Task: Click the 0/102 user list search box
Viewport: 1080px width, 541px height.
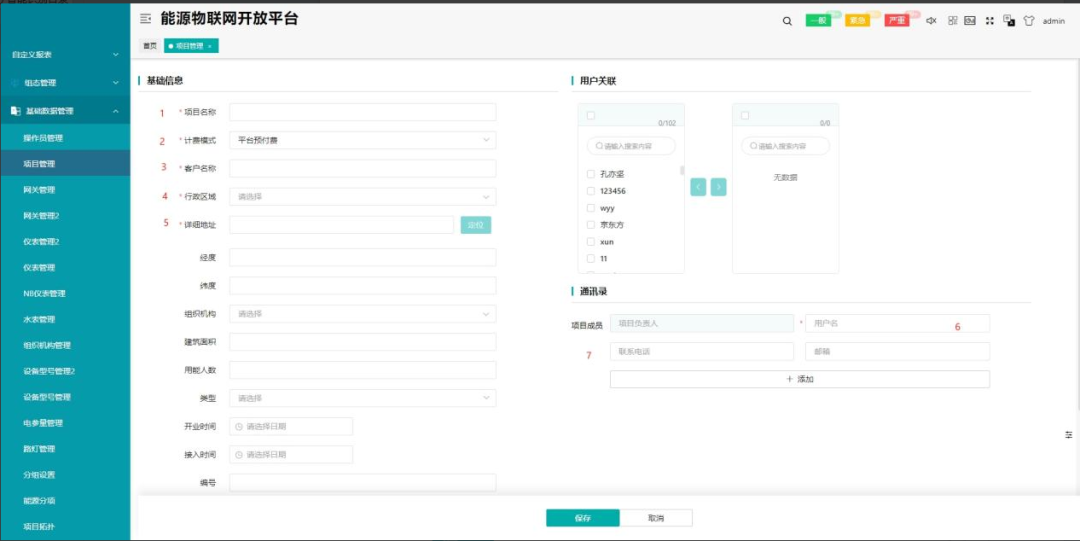Action: [631, 146]
